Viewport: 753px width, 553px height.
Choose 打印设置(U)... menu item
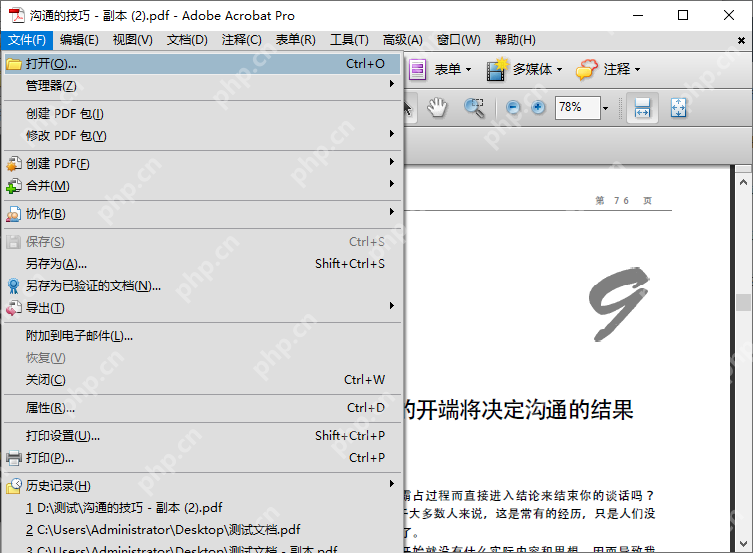pos(202,435)
